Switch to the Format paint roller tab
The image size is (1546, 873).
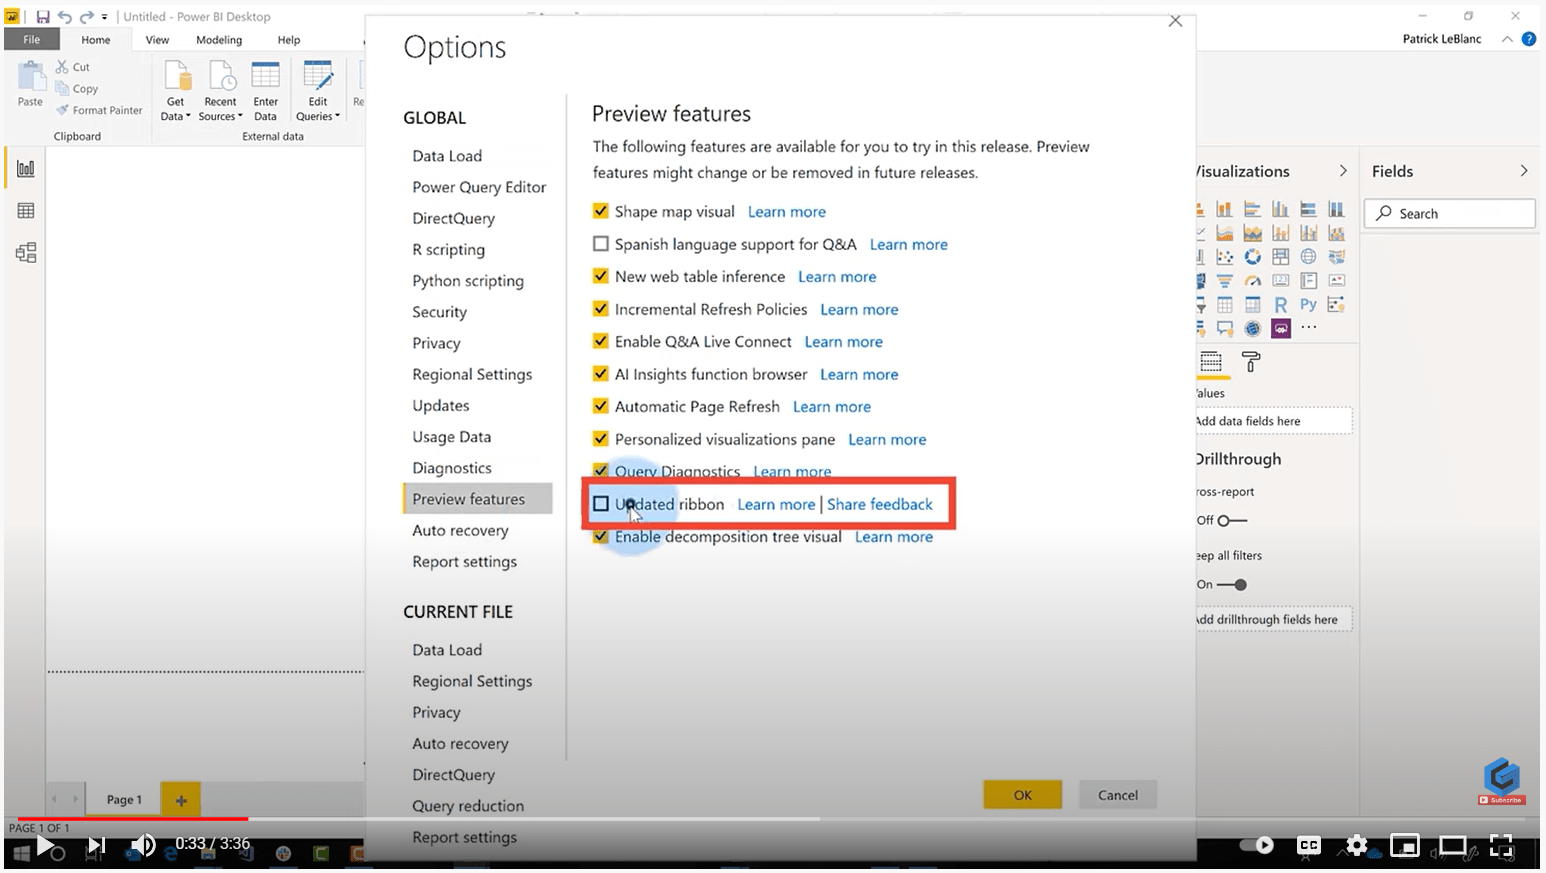[x=1251, y=361]
